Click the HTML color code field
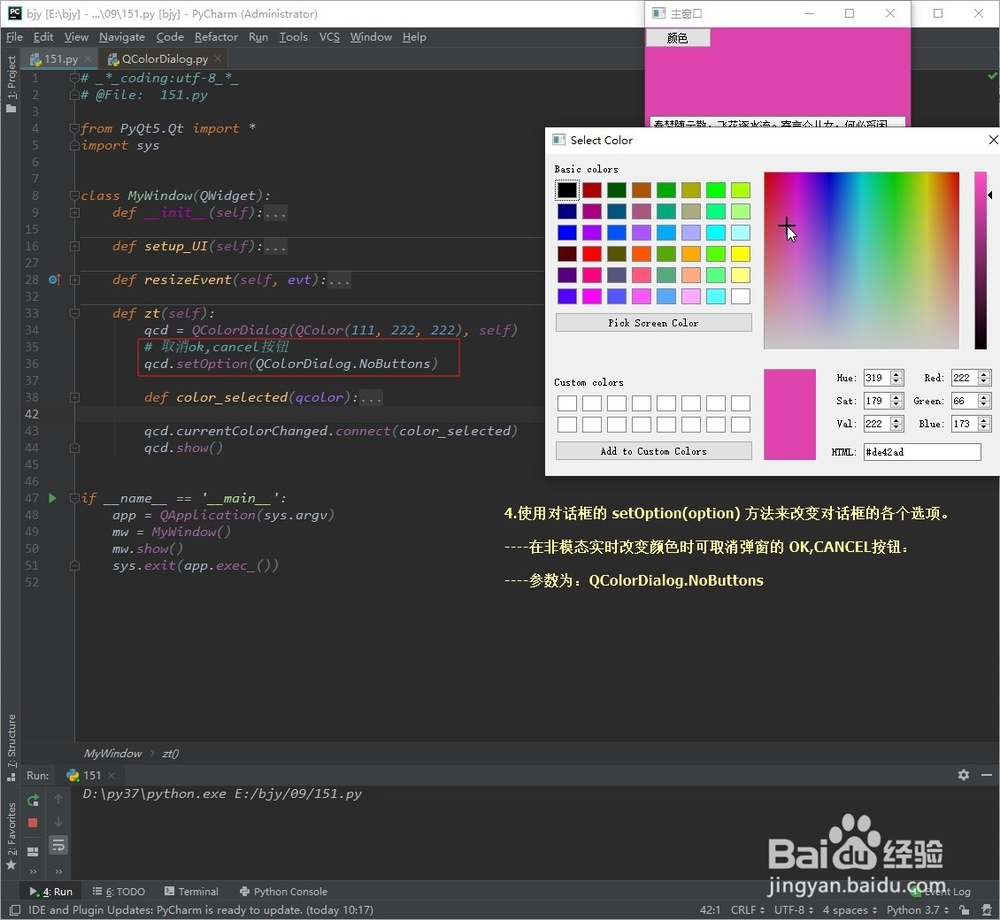The image size is (1000, 920). click(922, 451)
